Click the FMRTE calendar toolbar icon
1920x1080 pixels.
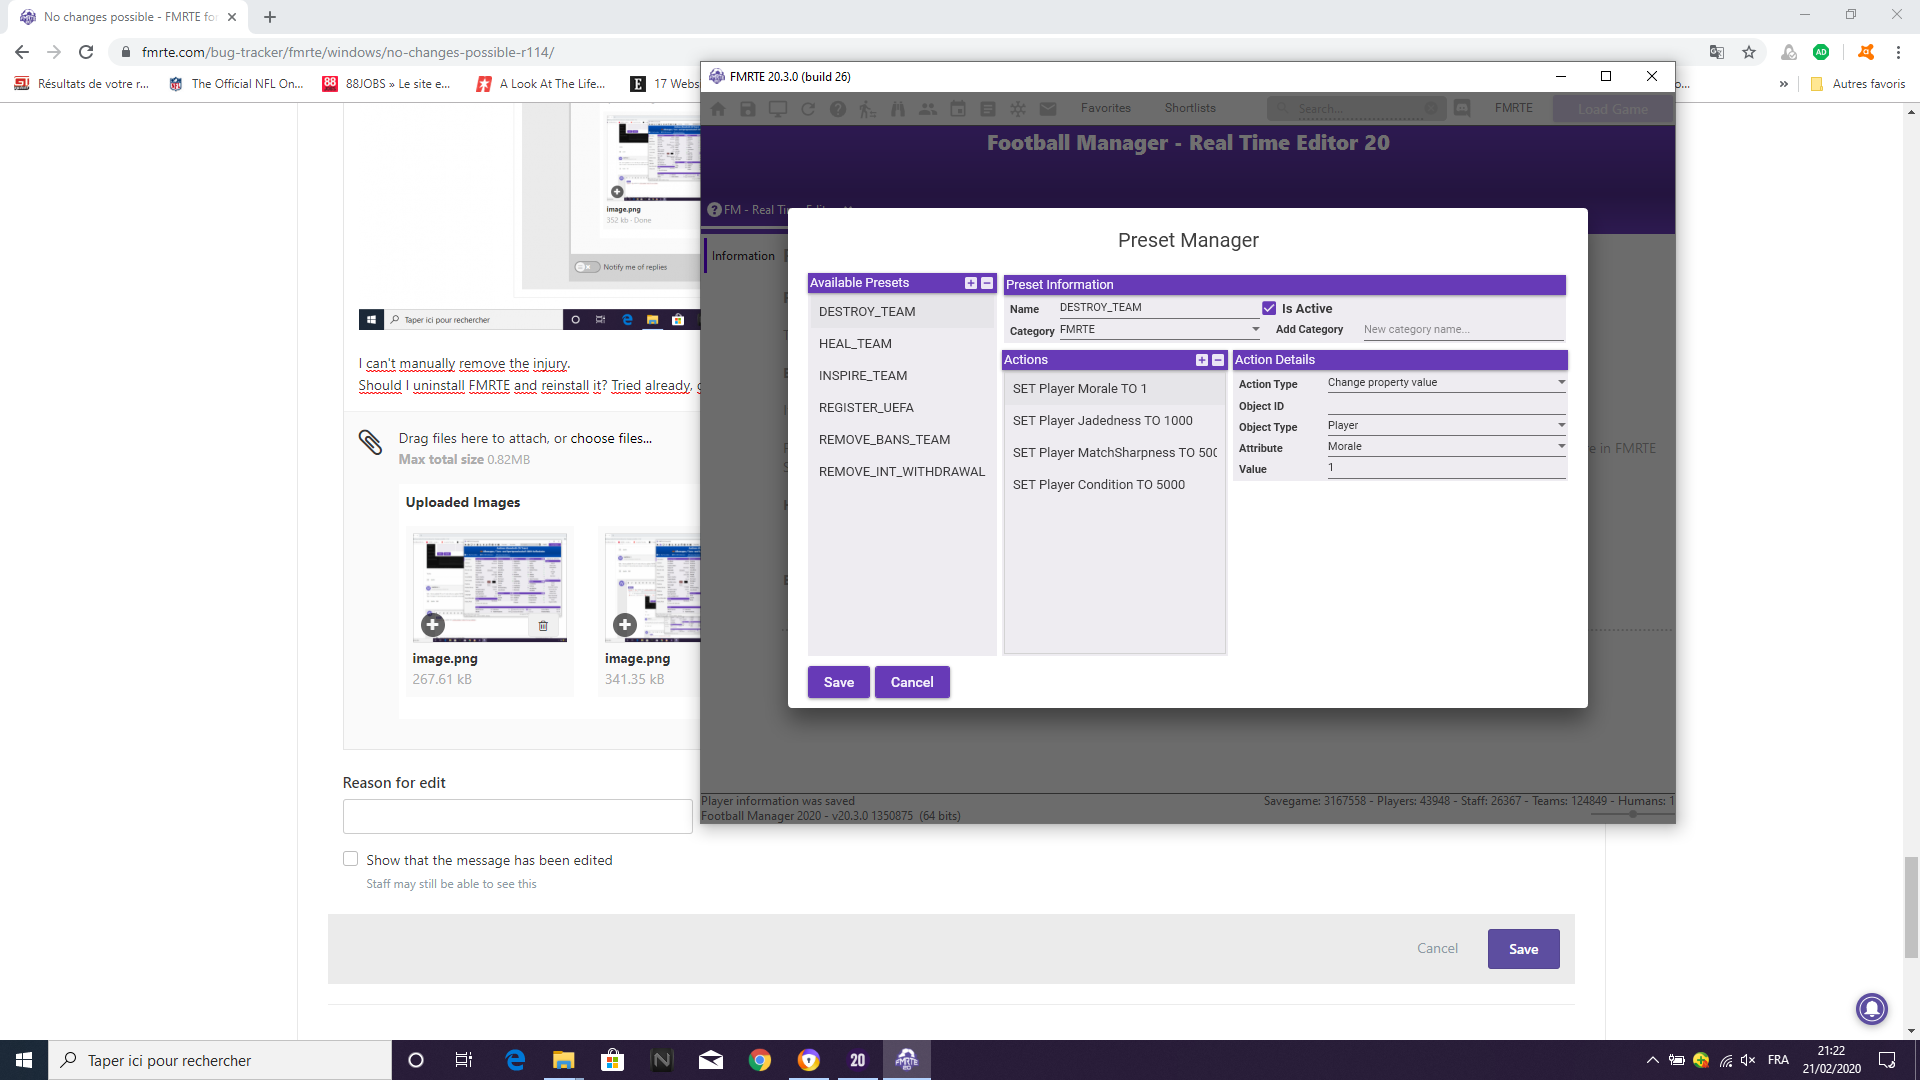(958, 108)
